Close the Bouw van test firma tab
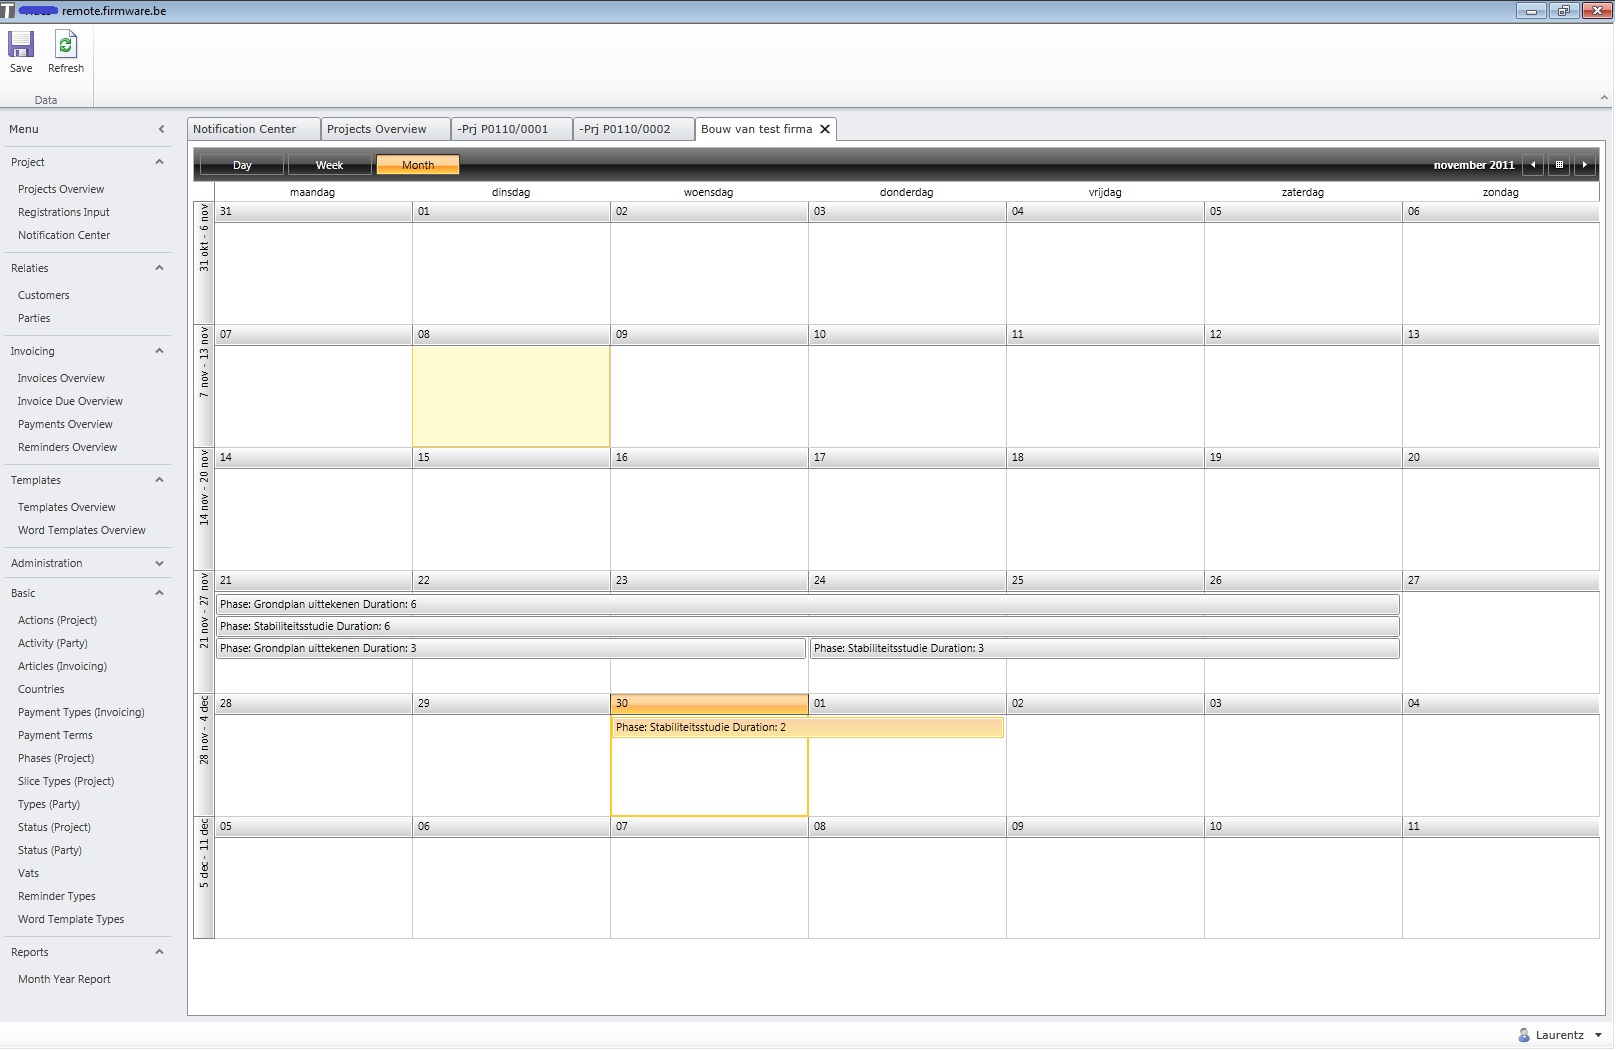Screen dimensions: 1616x1050 click(x=825, y=129)
